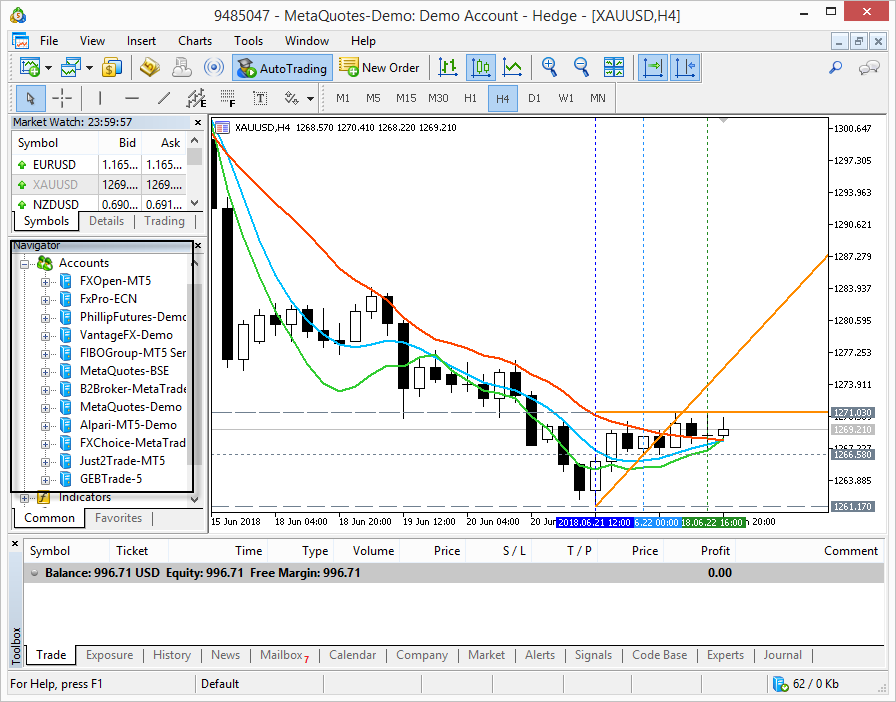Viewport: 896px width, 702px height.
Task: Switch chart to line chart icon
Action: pos(512,68)
